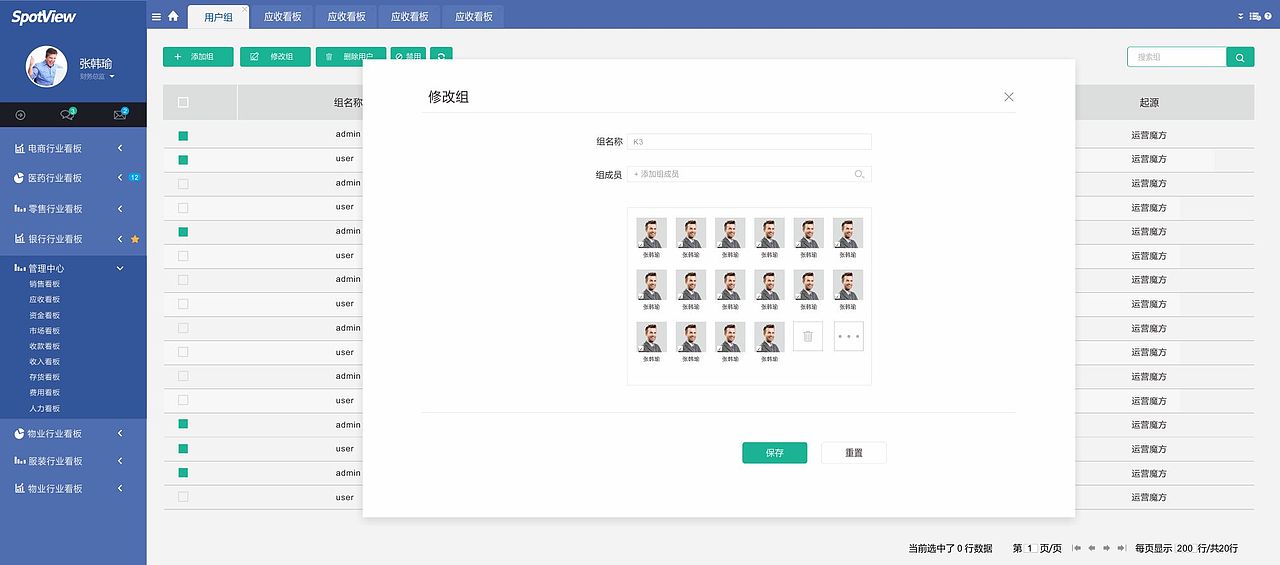Click the green magnifier search button
Screen dimensions: 1280x565
pyautogui.click(x=1240, y=58)
